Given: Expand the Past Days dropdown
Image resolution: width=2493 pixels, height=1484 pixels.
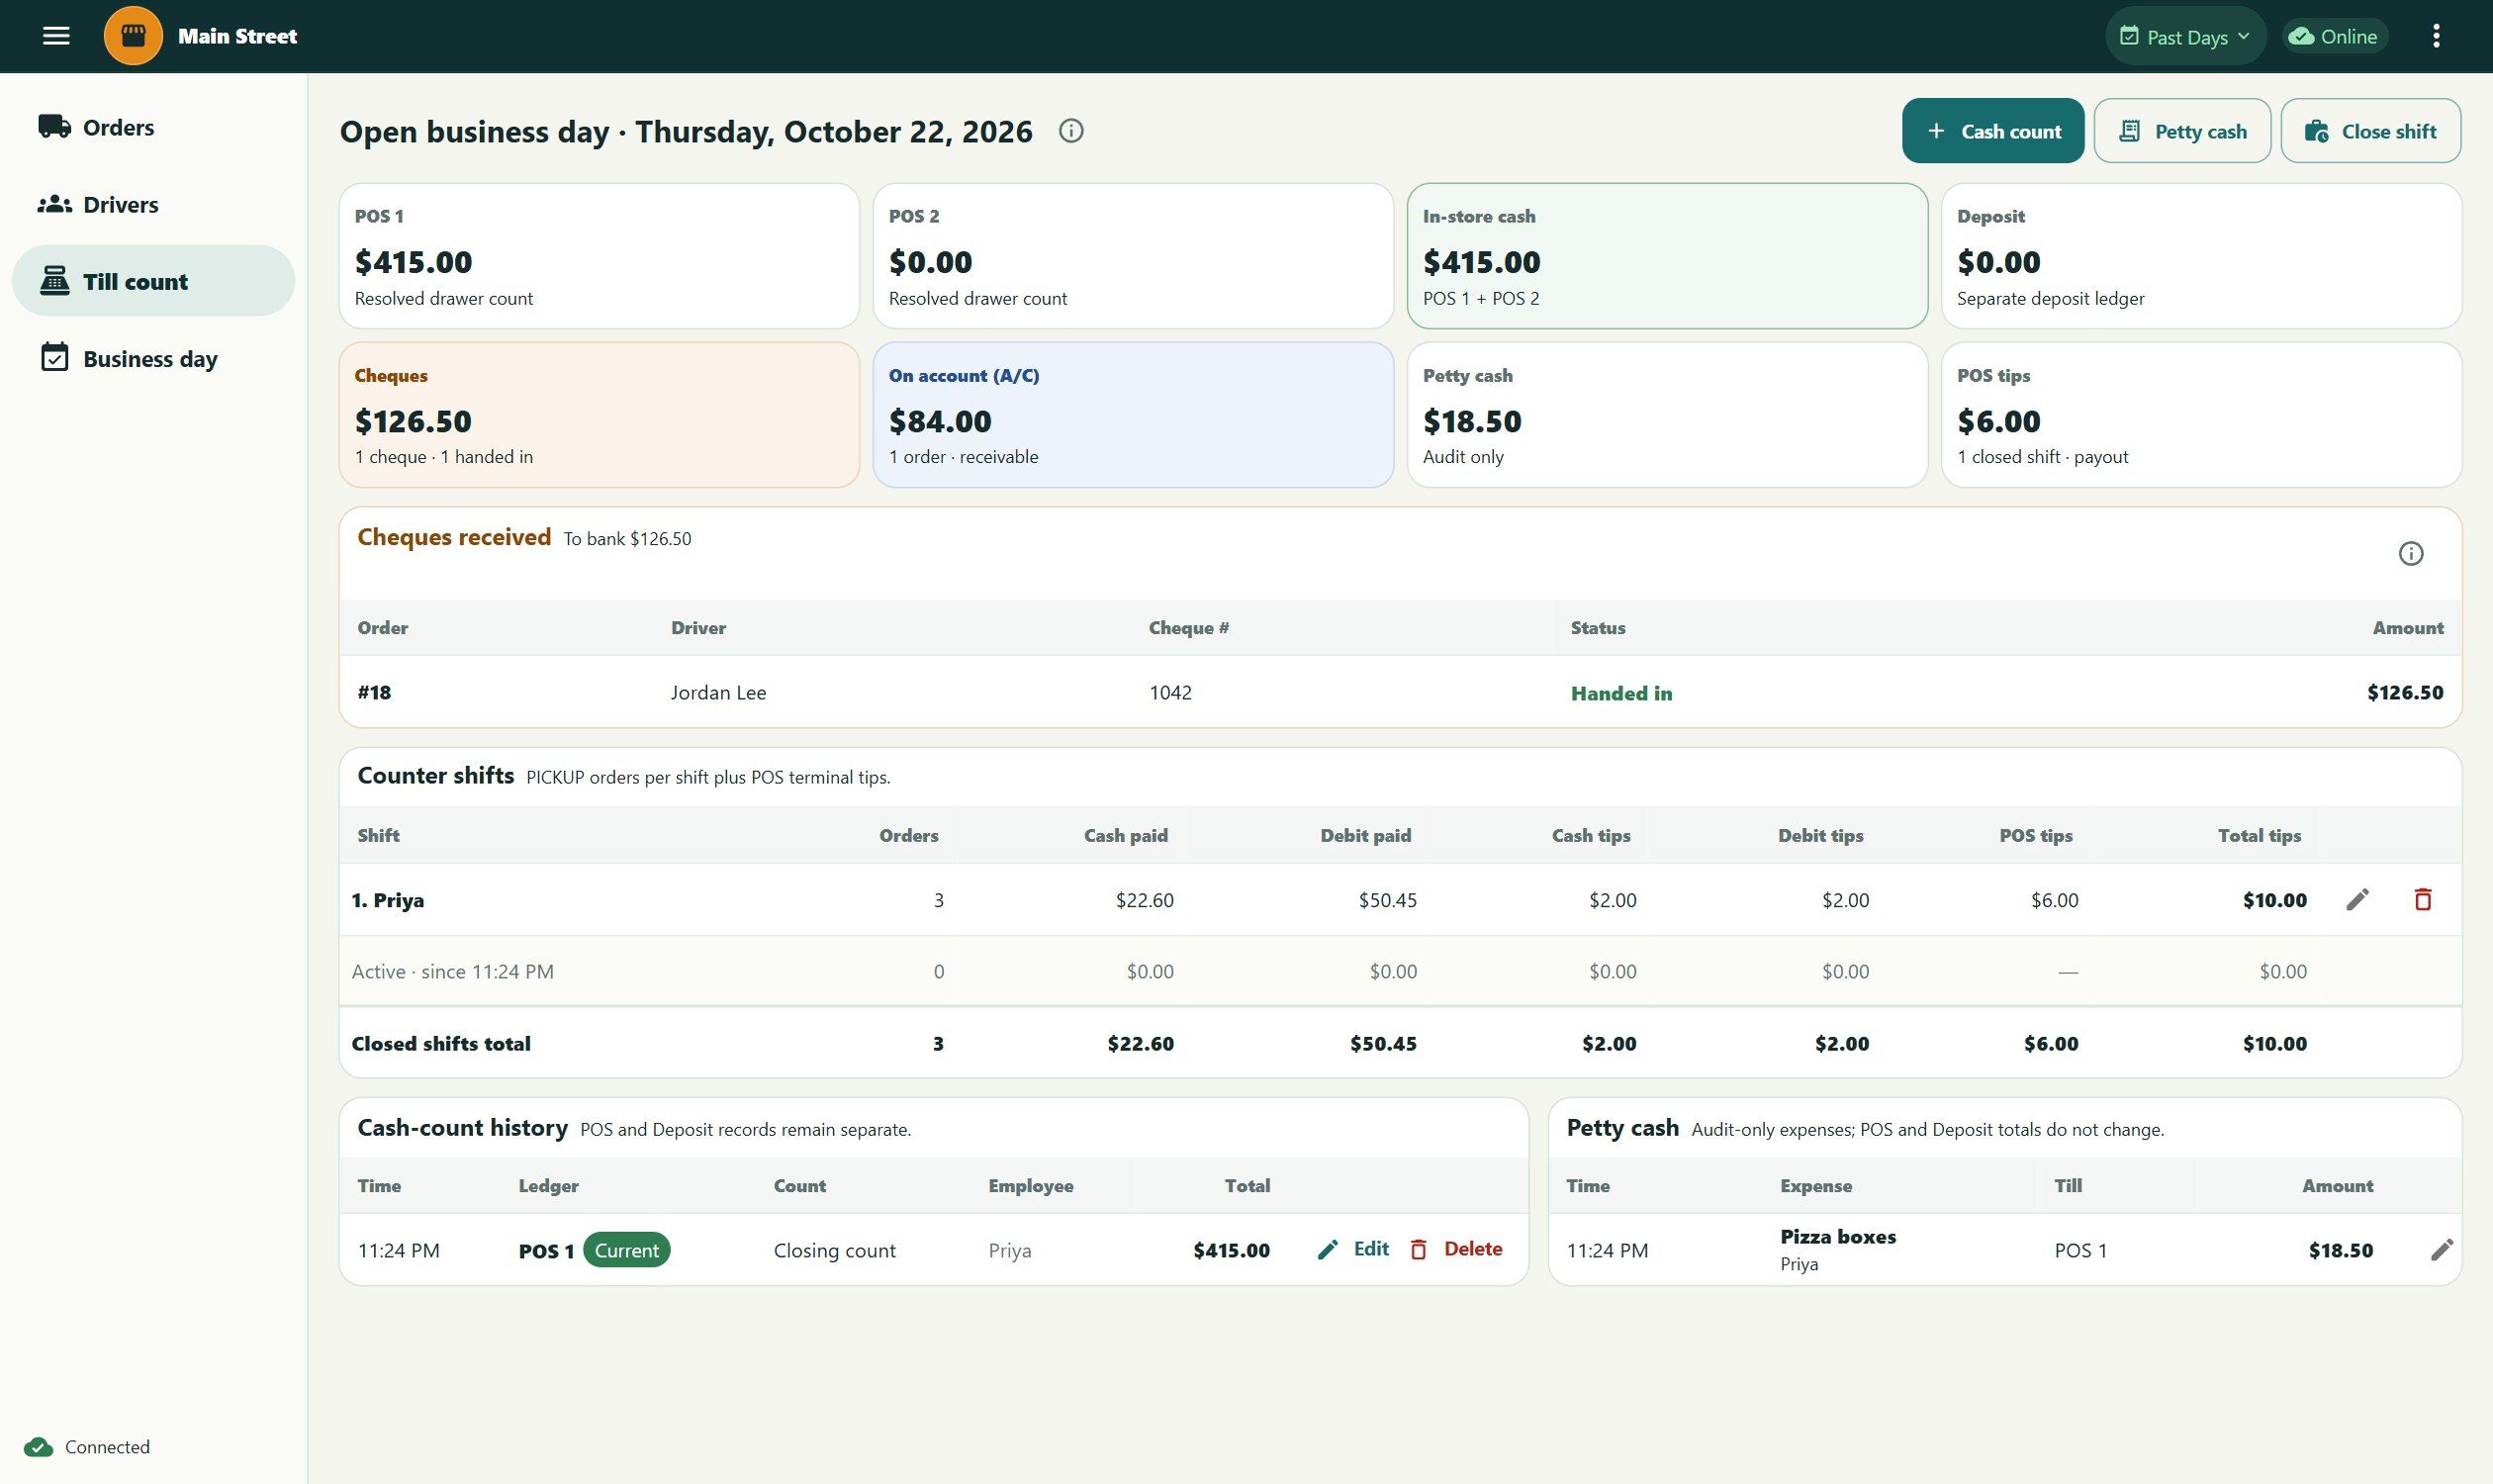Looking at the screenshot, I should coord(2185,36).
